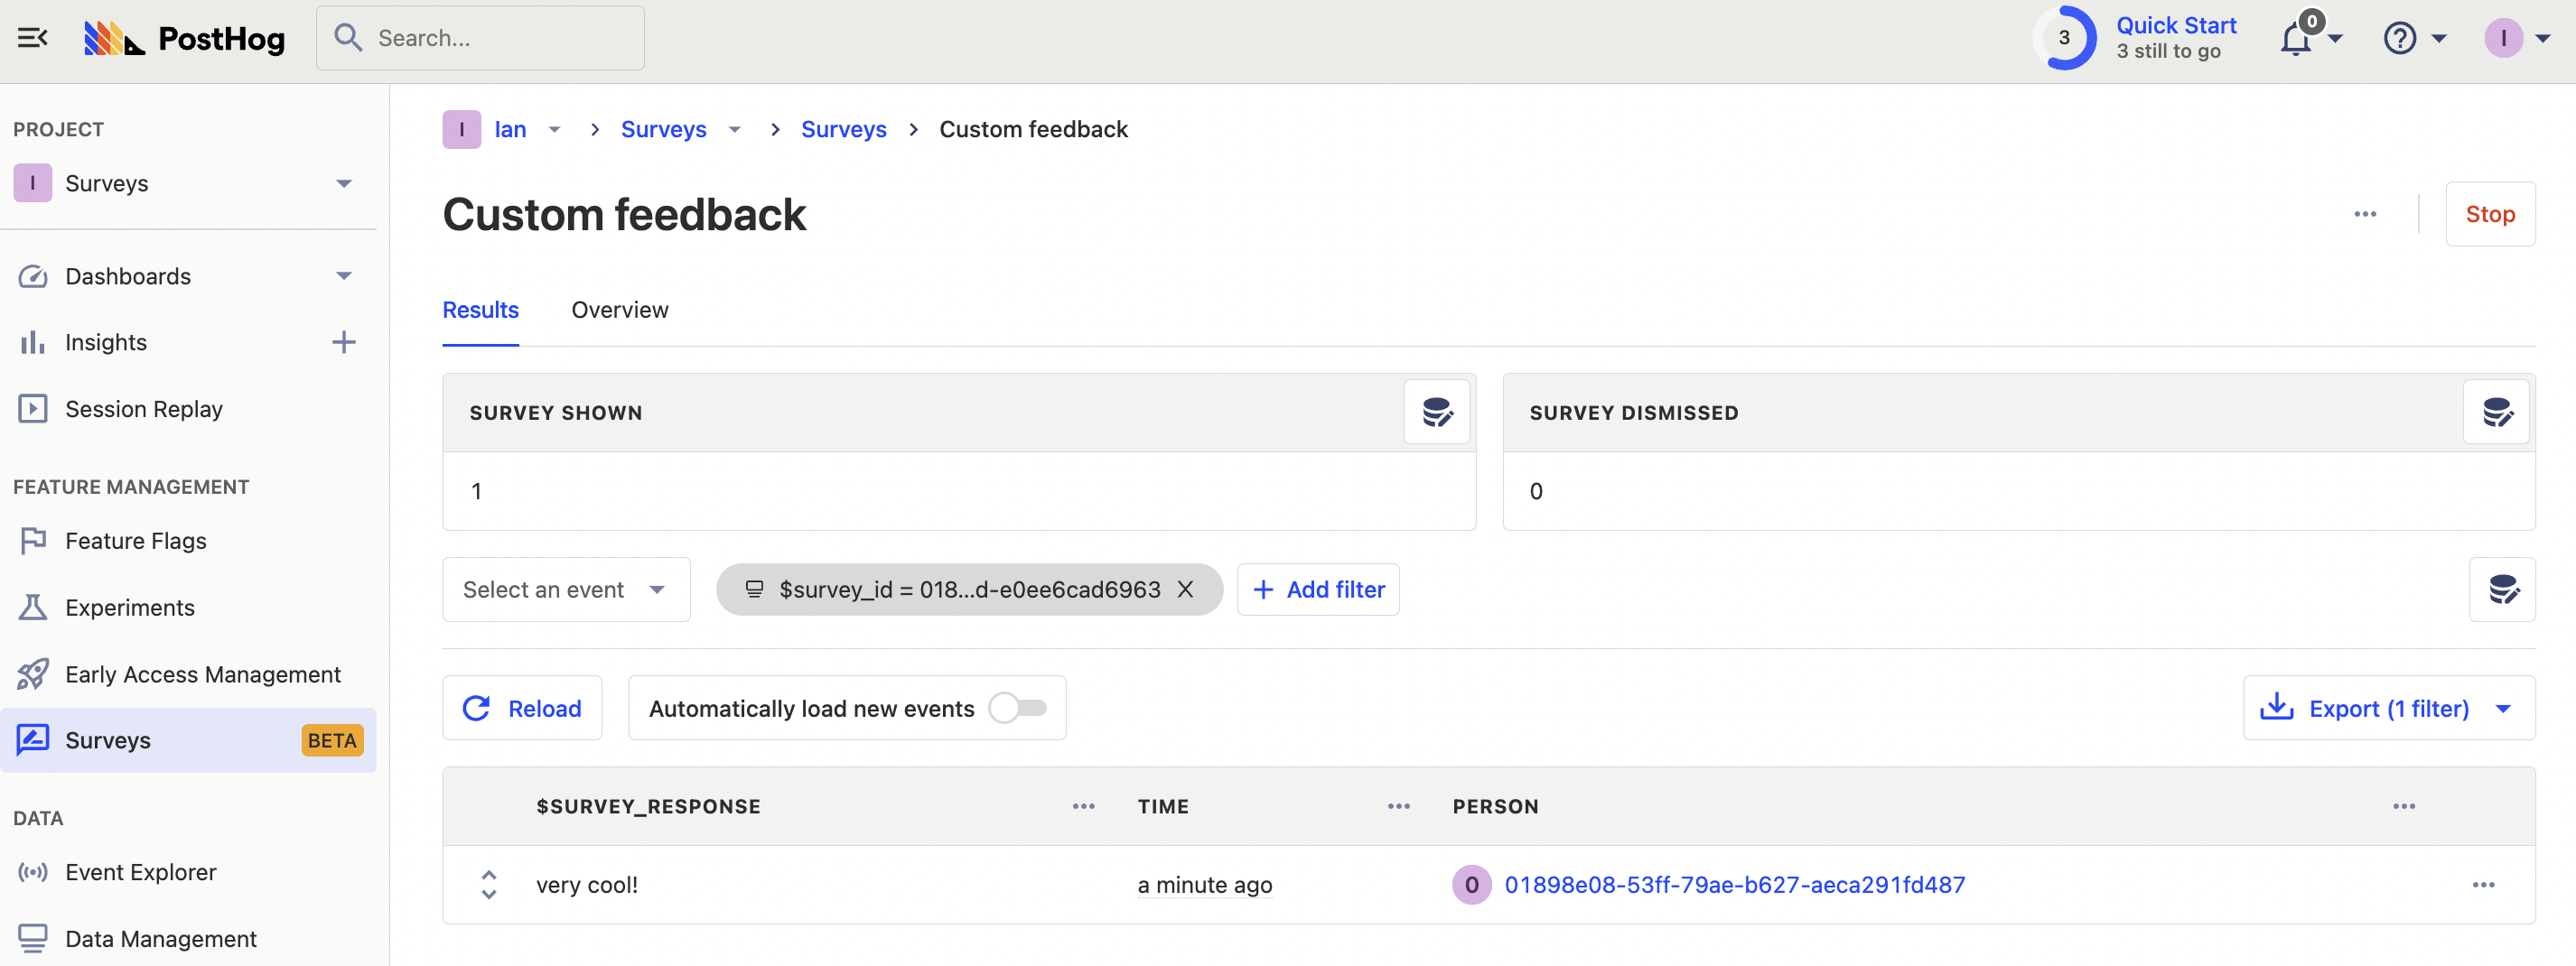Open the person 01898e08 profile link

click(x=1734, y=885)
